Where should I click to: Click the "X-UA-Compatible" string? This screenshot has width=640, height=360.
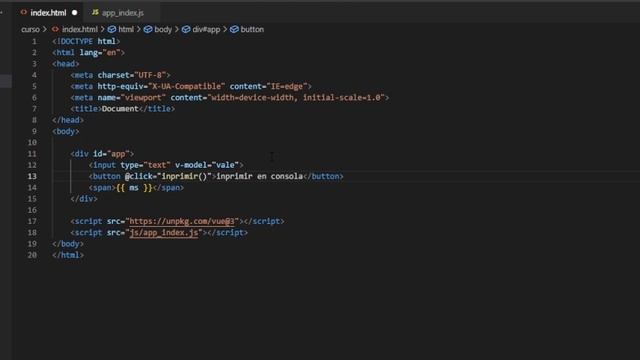(x=186, y=87)
